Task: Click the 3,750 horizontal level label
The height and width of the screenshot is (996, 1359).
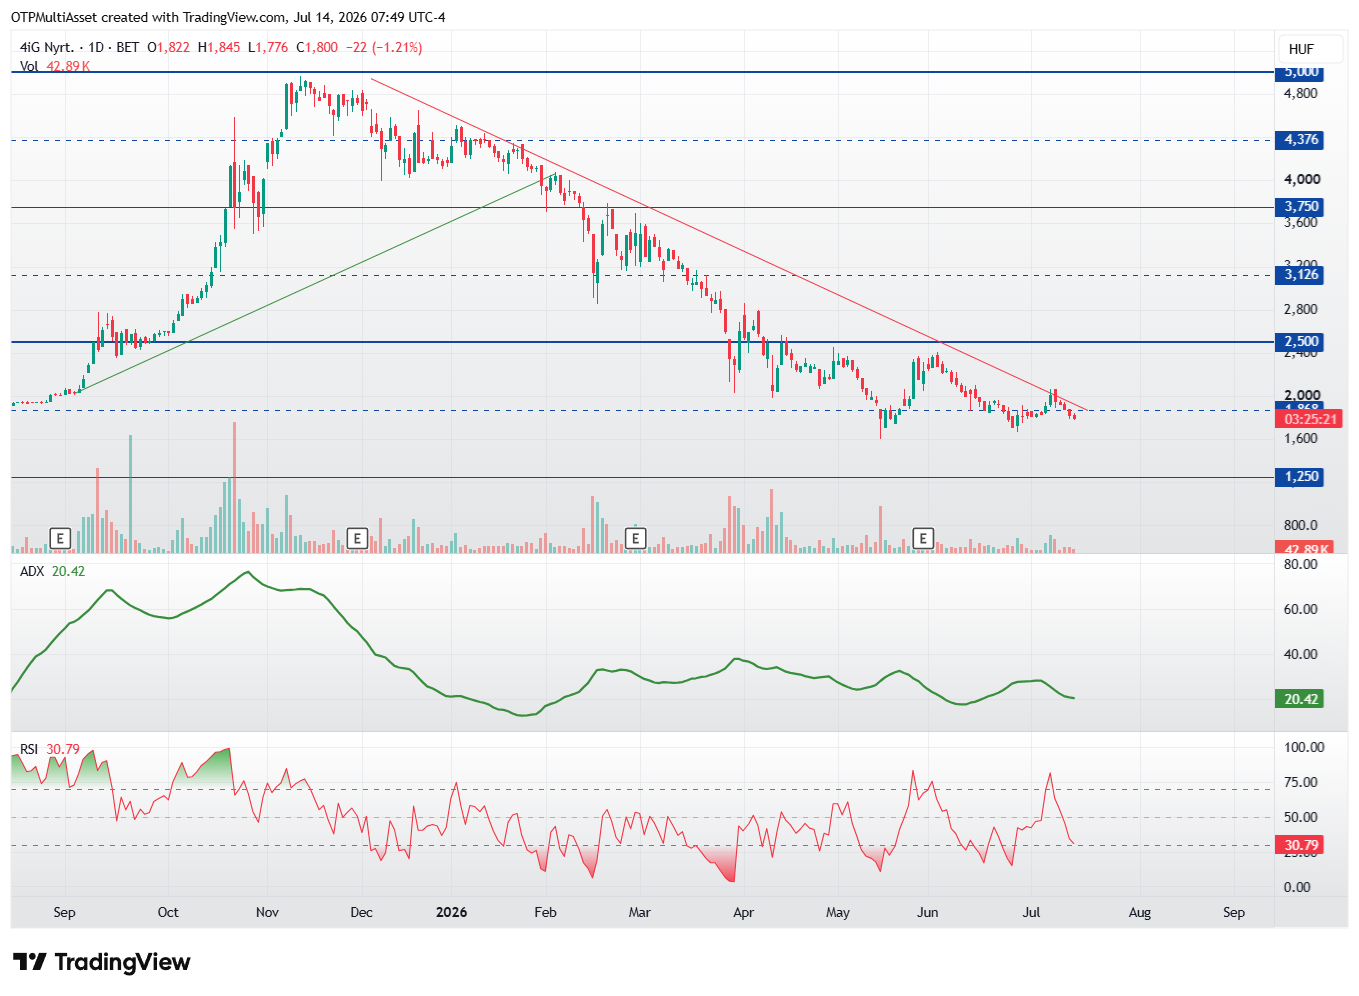Action: click(x=1301, y=207)
